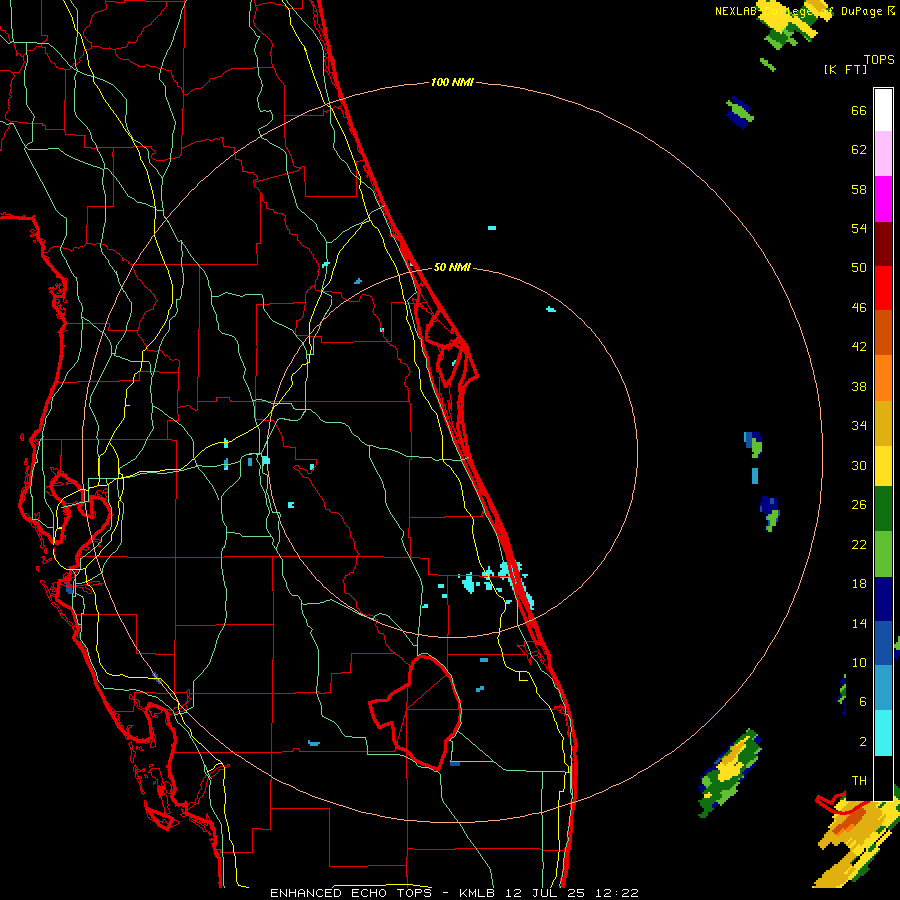Viewport: 900px width, 900px height.
Task: Click the "38" legend value
Action: pyautogui.click(x=859, y=387)
